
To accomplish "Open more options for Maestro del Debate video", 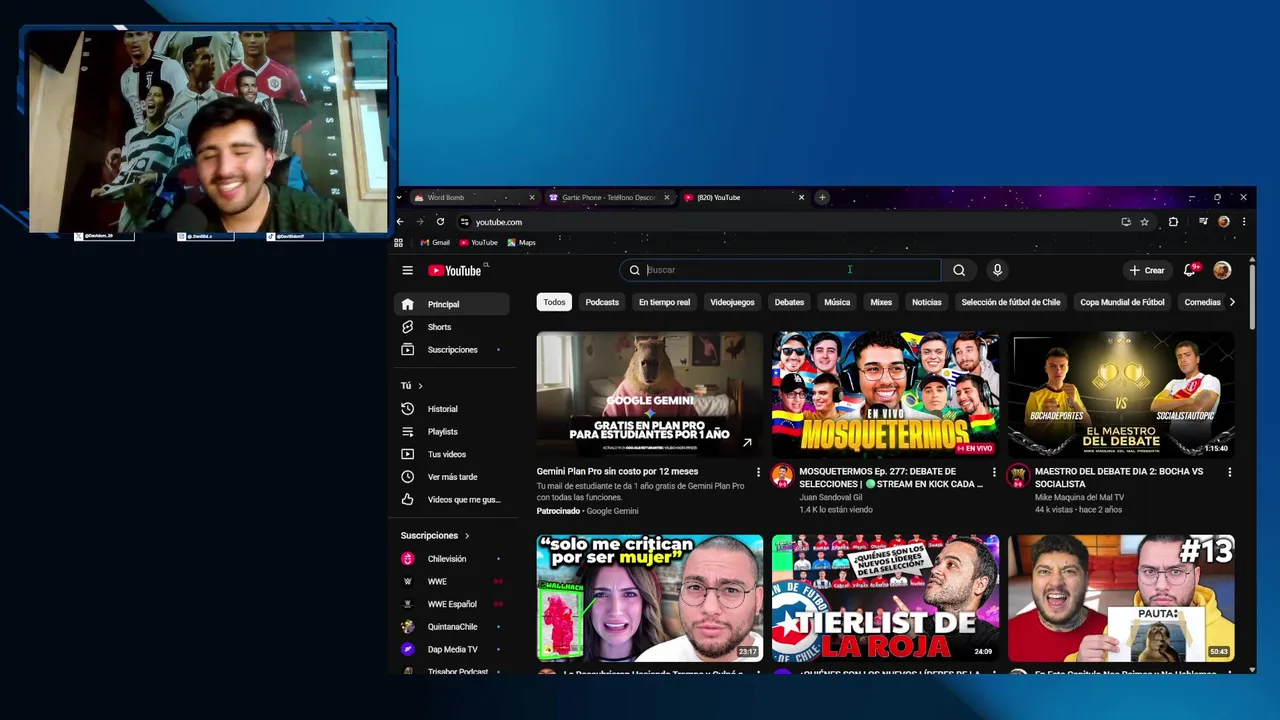I will tap(1230, 472).
